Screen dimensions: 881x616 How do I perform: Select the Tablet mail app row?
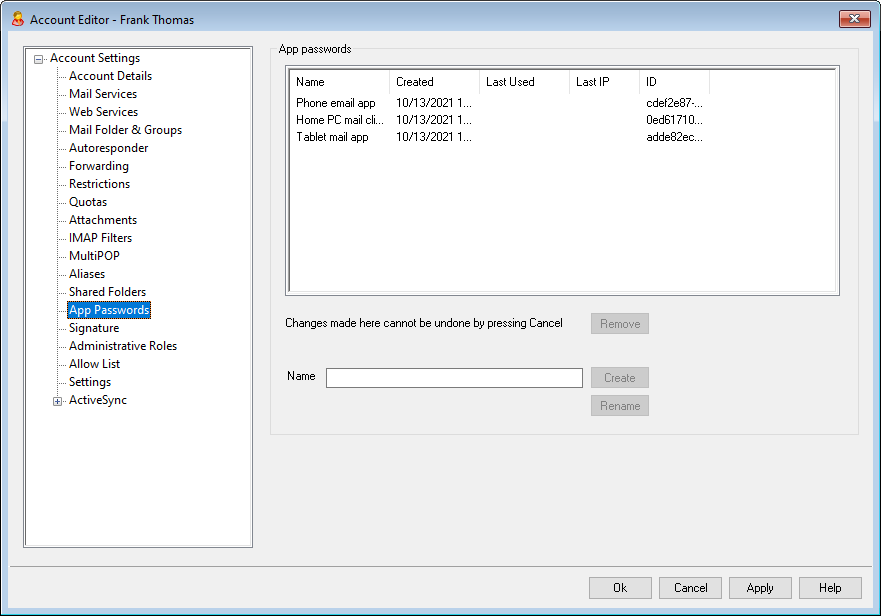pyautogui.click(x=332, y=137)
